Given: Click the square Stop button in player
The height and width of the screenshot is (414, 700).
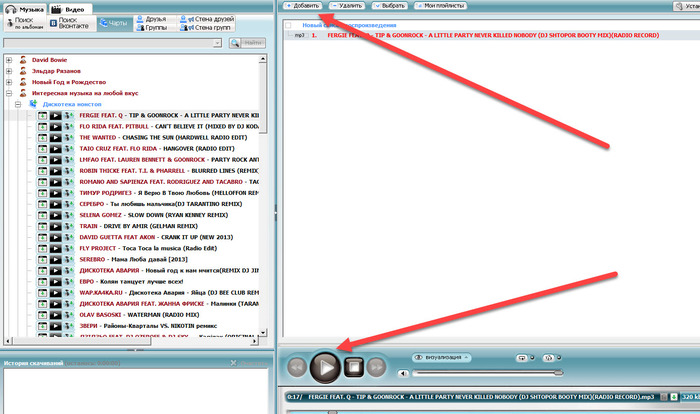Looking at the screenshot, I should [x=352, y=367].
